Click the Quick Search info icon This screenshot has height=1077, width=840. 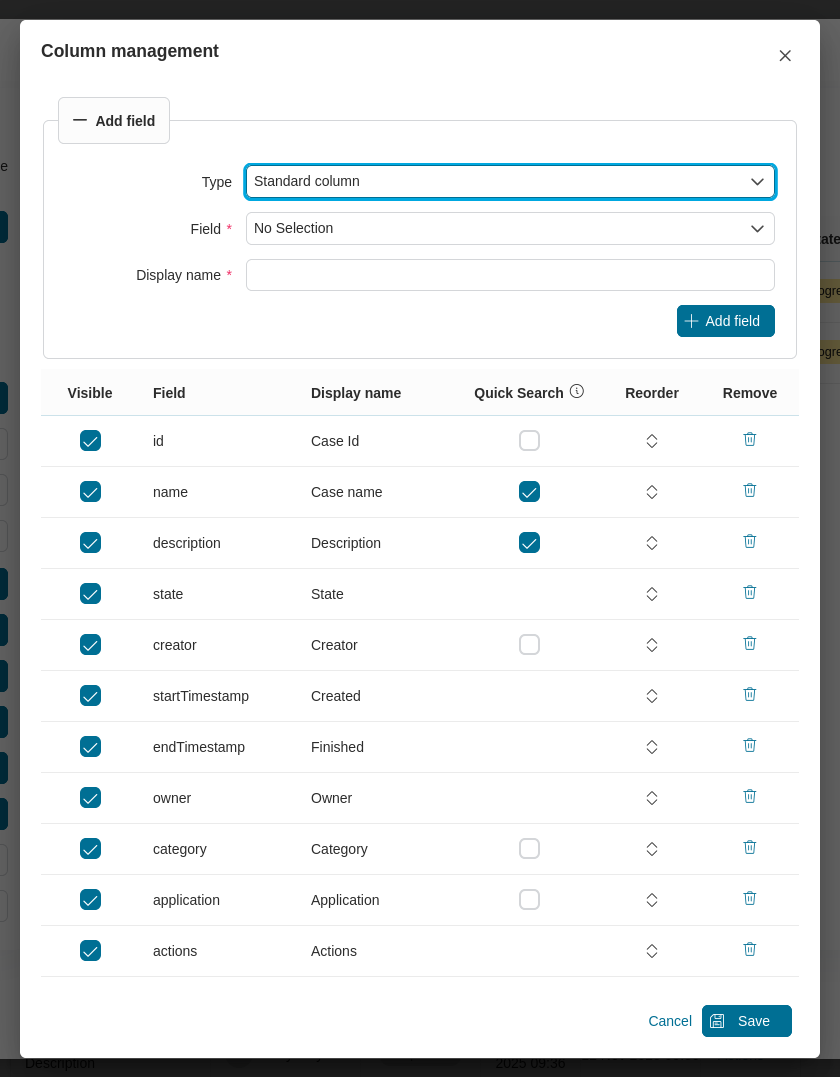point(577,392)
